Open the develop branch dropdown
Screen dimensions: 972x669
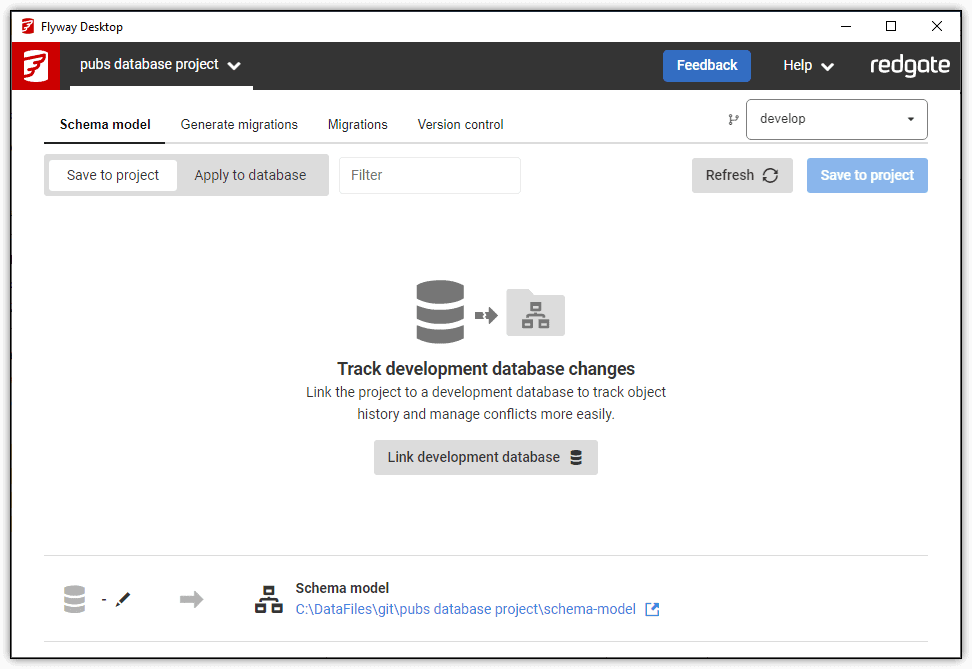836,119
